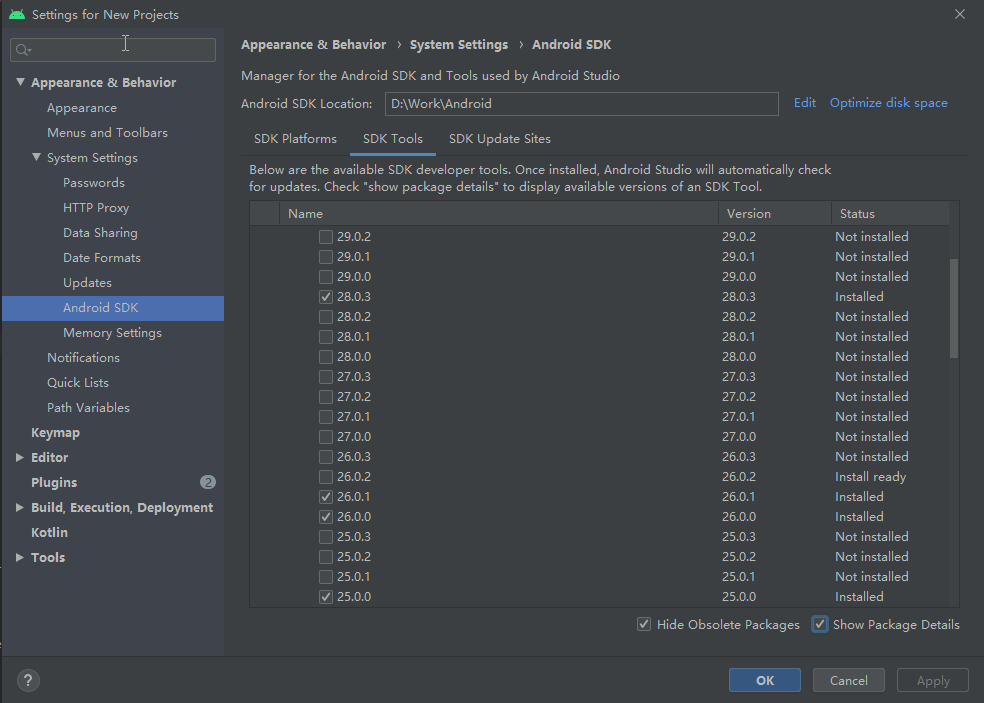Uncheck the 28.0.3 installed package
This screenshot has width=984, height=703.
tap(326, 297)
